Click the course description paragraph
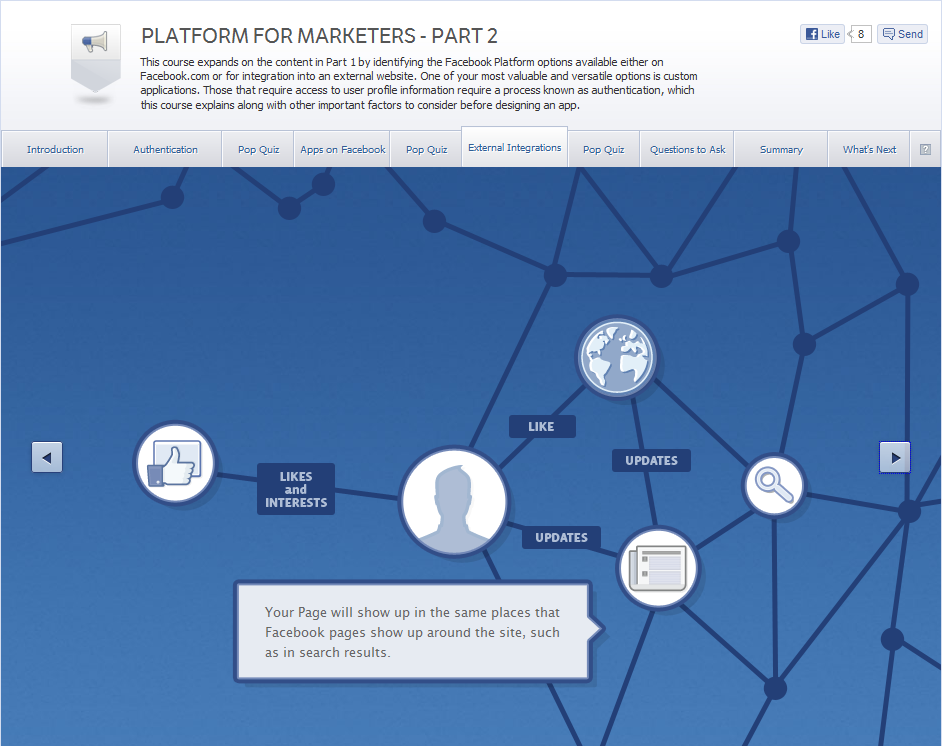942x746 pixels. 419,83
